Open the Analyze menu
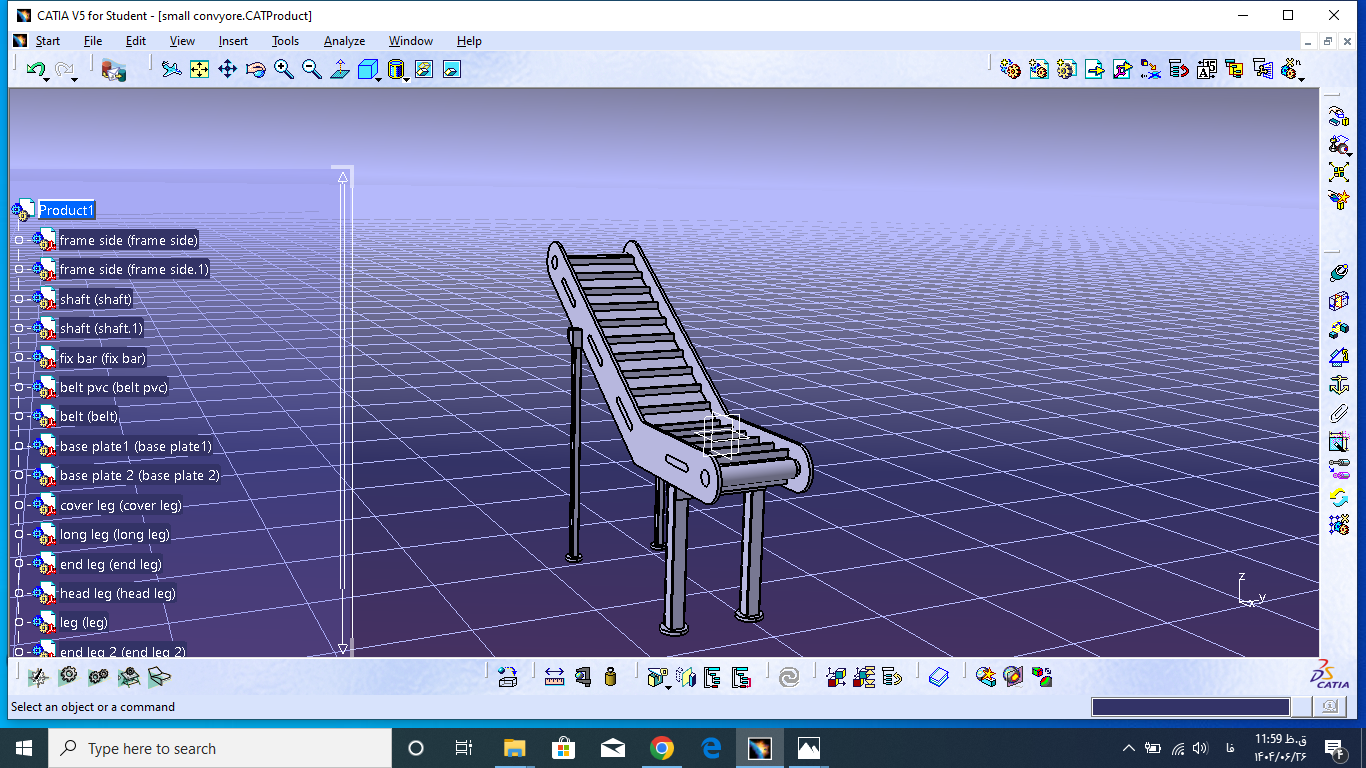 [x=344, y=41]
